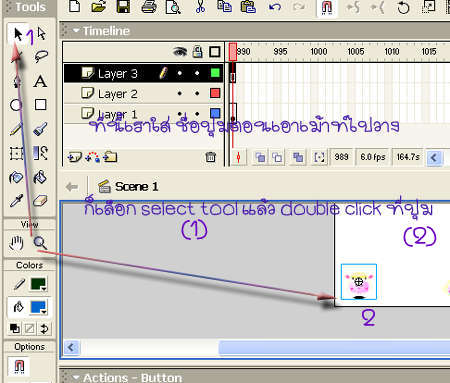450x383 pixels.
Task: Choose the Lasso tool
Action: click(x=41, y=56)
